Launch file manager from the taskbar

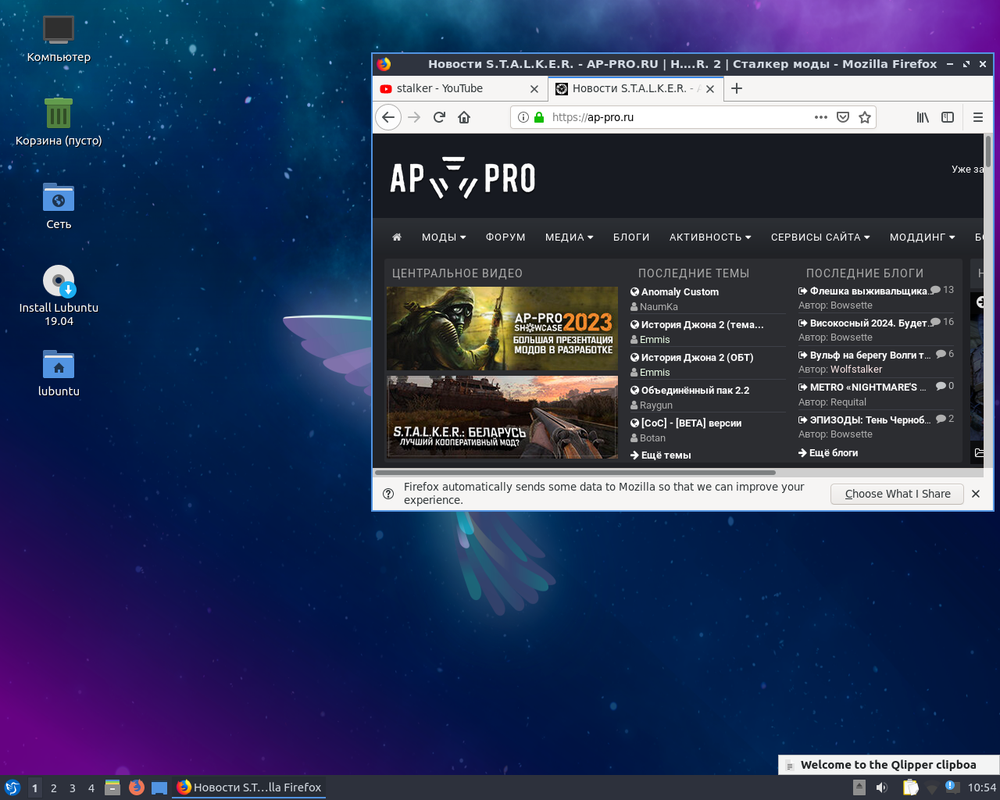(112, 788)
